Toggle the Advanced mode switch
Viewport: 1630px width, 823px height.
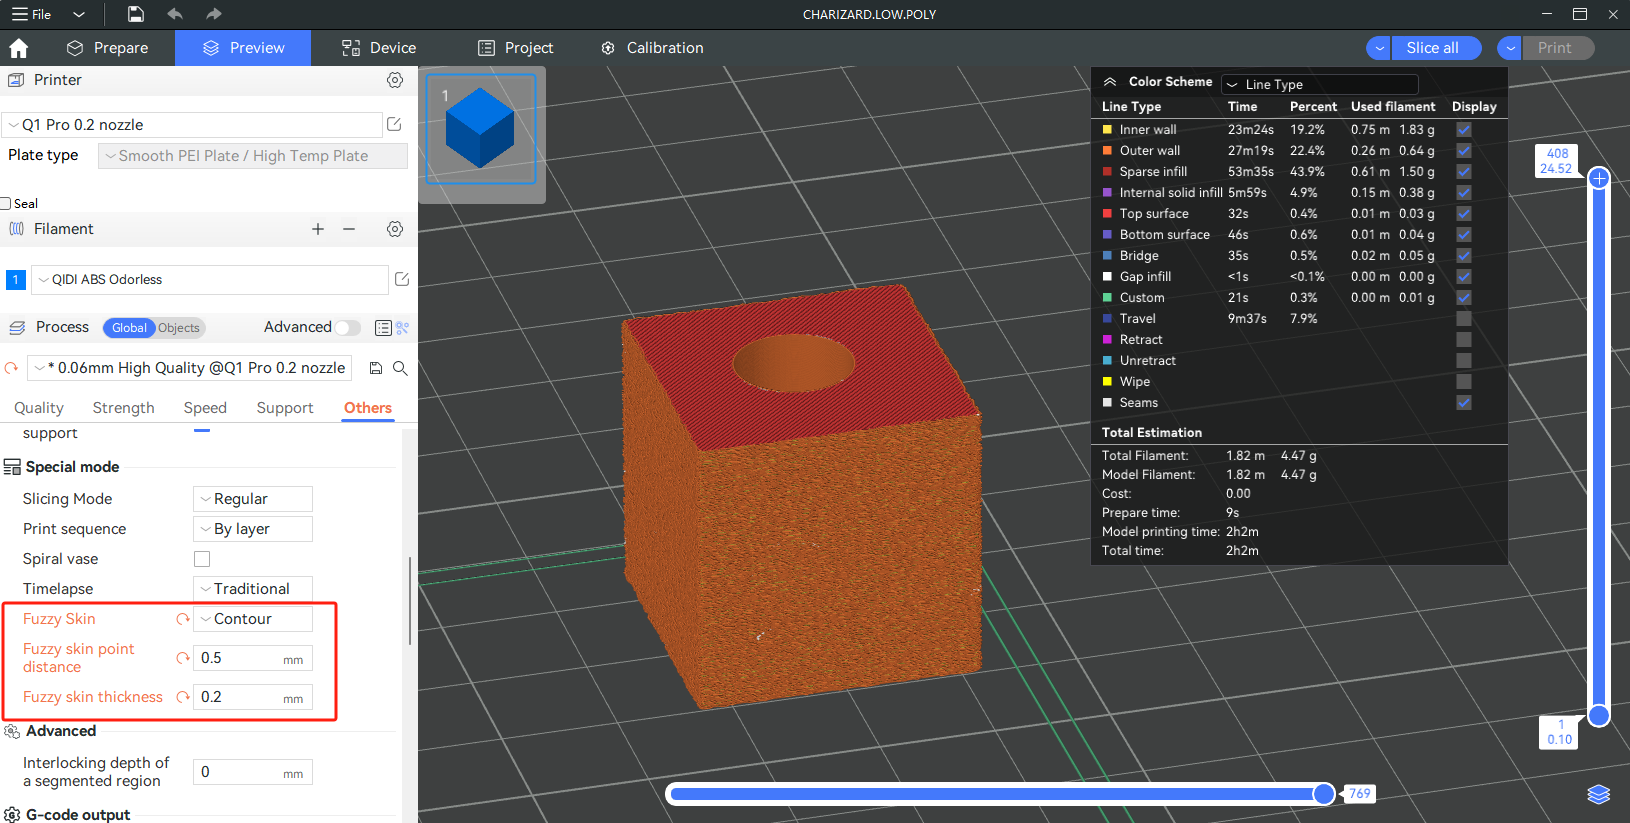(347, 328)
